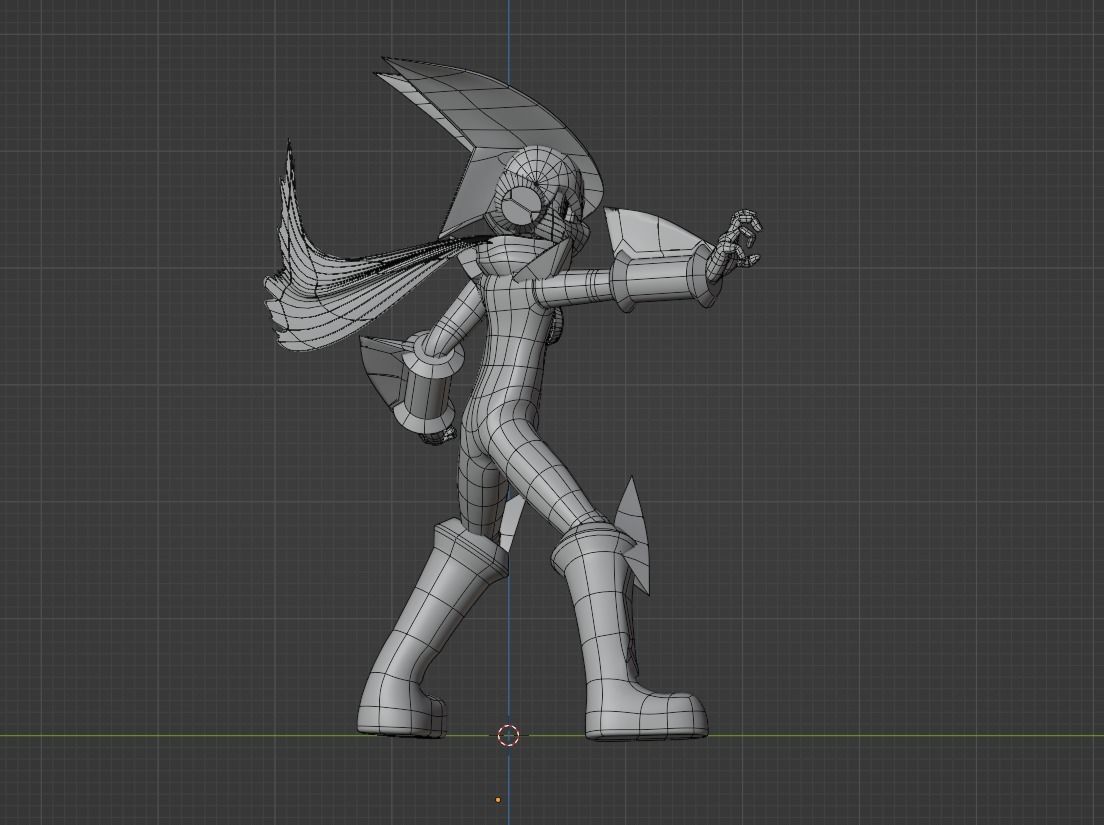Select the rear boot
The image size is (1104, 825).
pyautogui.click(x=431, y=629)
